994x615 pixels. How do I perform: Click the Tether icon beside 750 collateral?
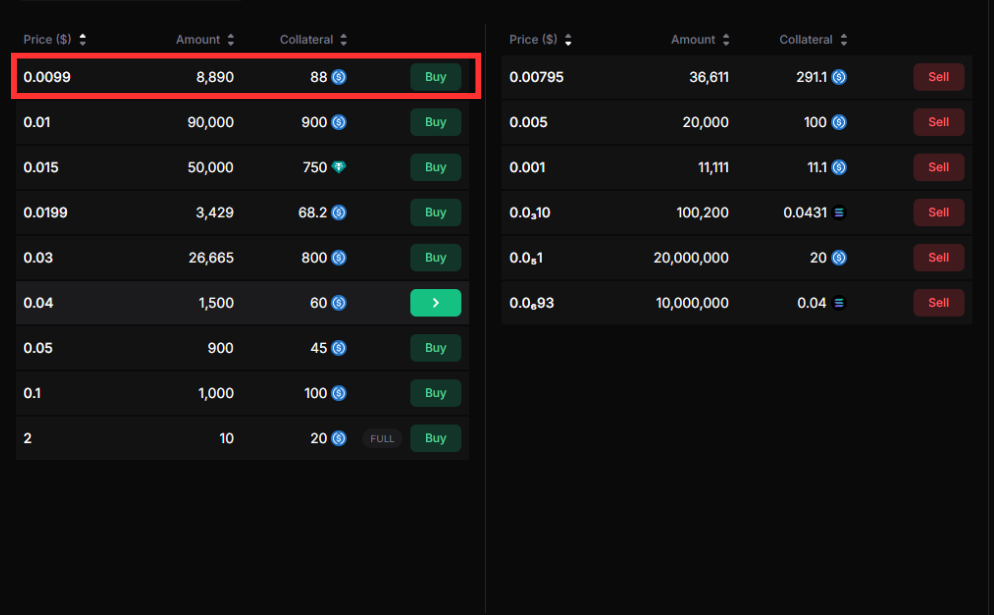pyautogui.click(x=339, y=167)
